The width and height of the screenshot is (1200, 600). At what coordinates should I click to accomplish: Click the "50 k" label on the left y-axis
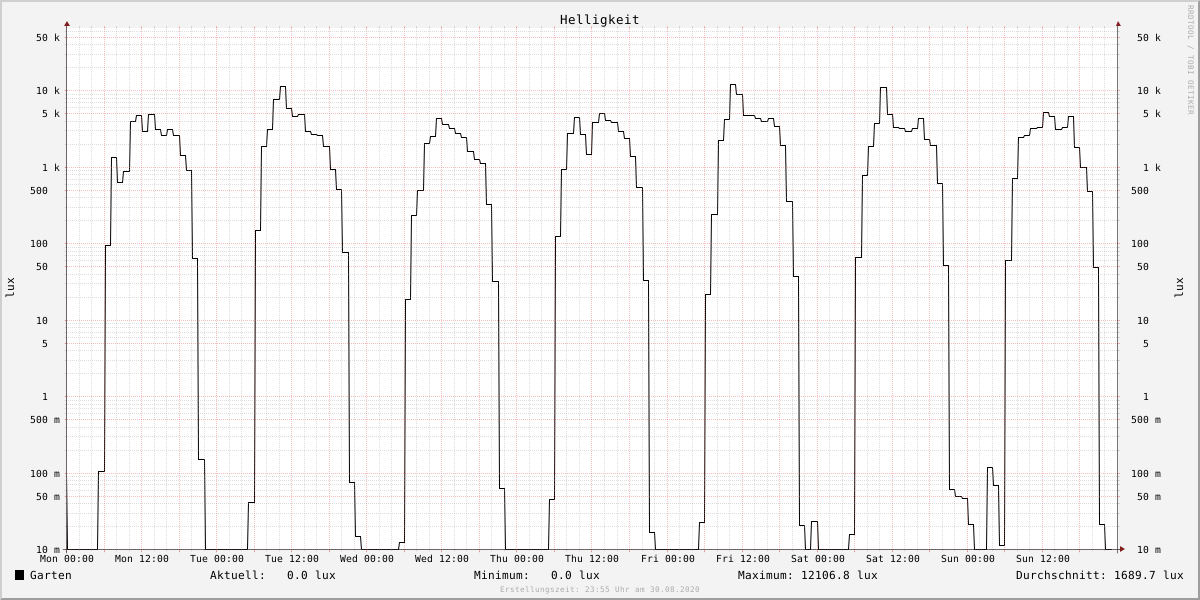click(48, 38)
